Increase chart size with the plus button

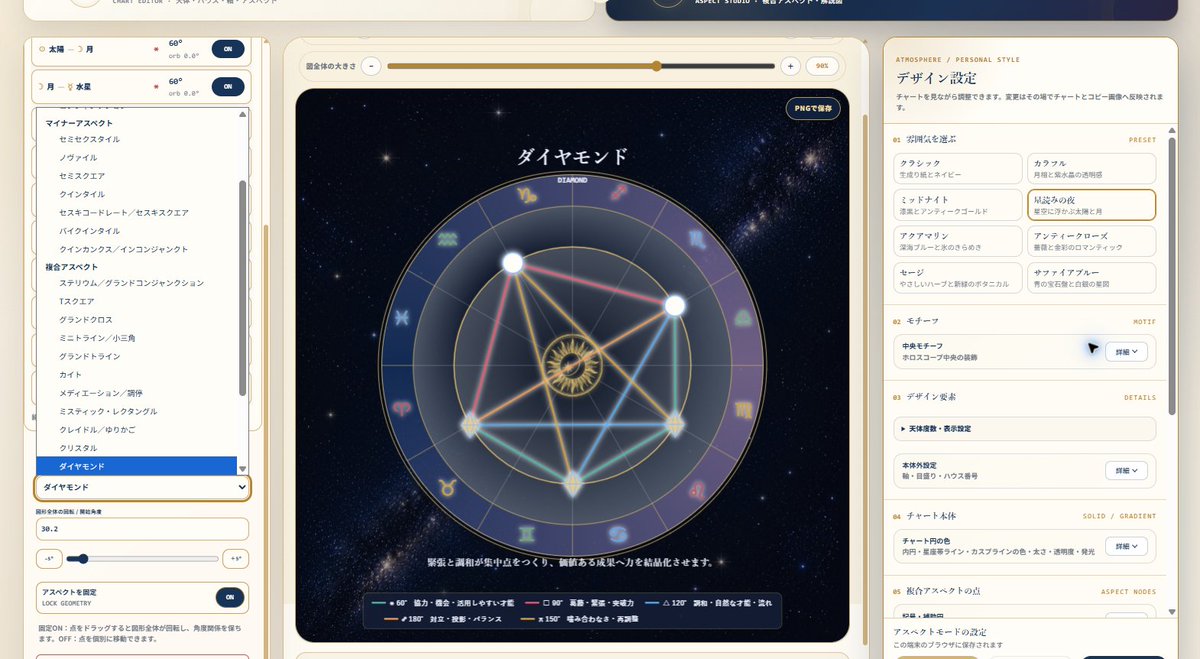790,66
